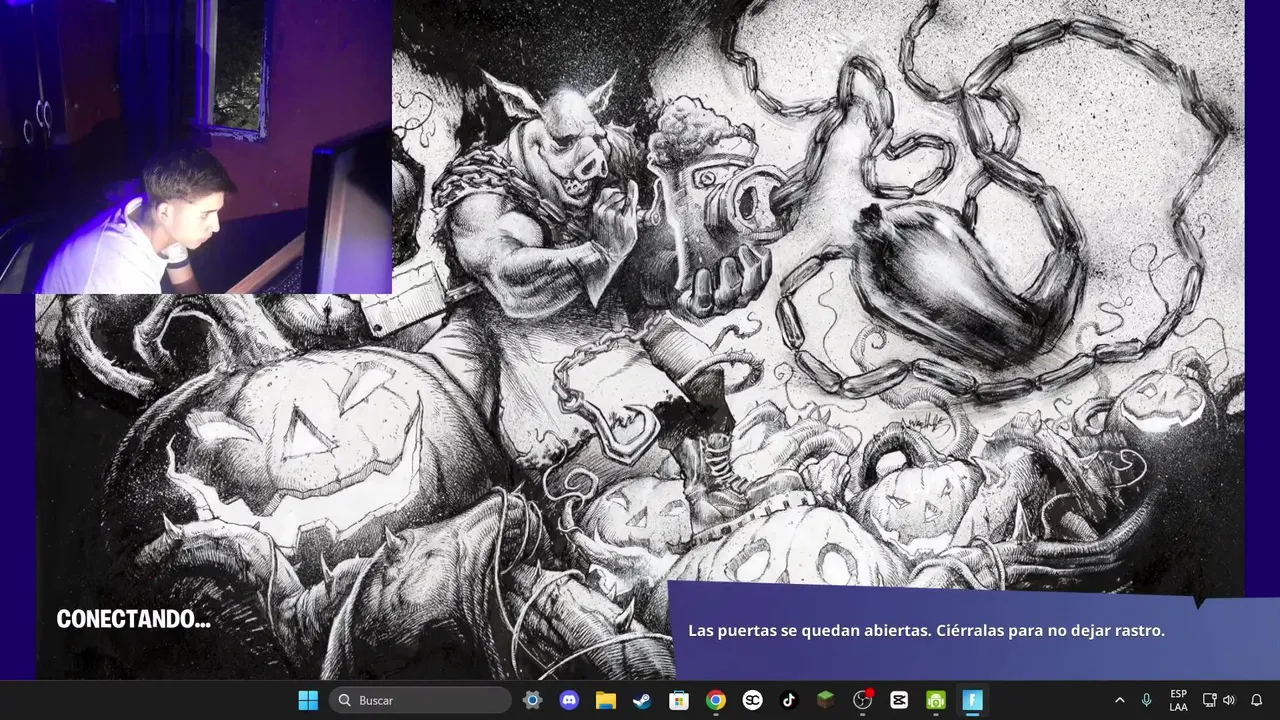This screenshot has height=720, width=1280.
Task: Open volume speaker tray icon
Action: 1228,700
